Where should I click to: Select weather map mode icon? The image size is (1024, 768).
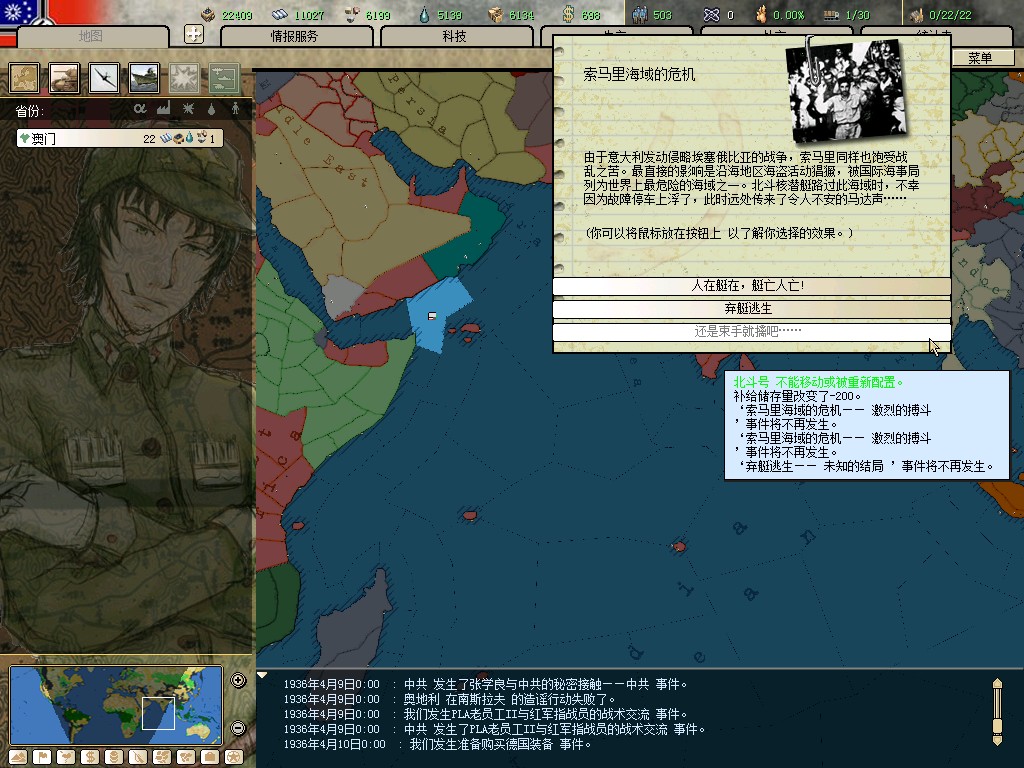(66, 758)
